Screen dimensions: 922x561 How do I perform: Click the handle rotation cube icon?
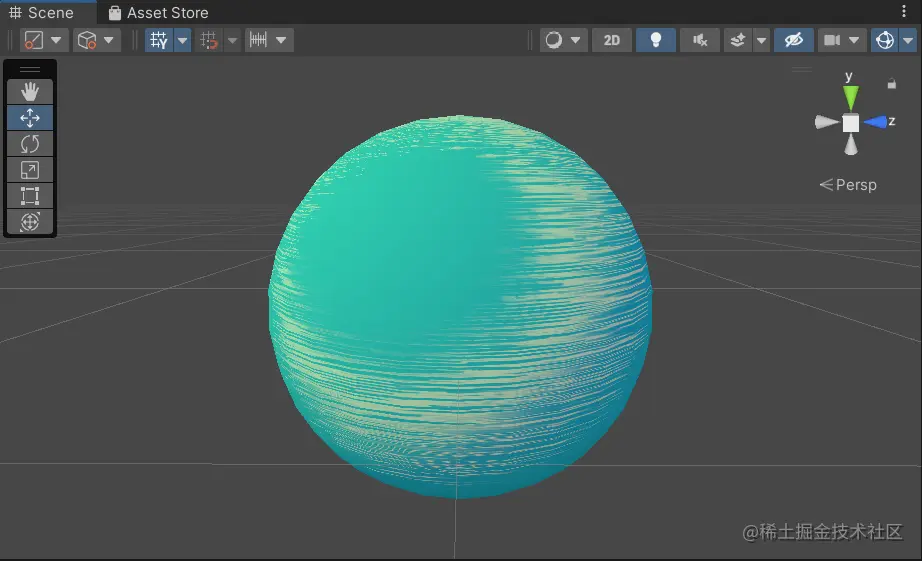[x=86, y=40]
